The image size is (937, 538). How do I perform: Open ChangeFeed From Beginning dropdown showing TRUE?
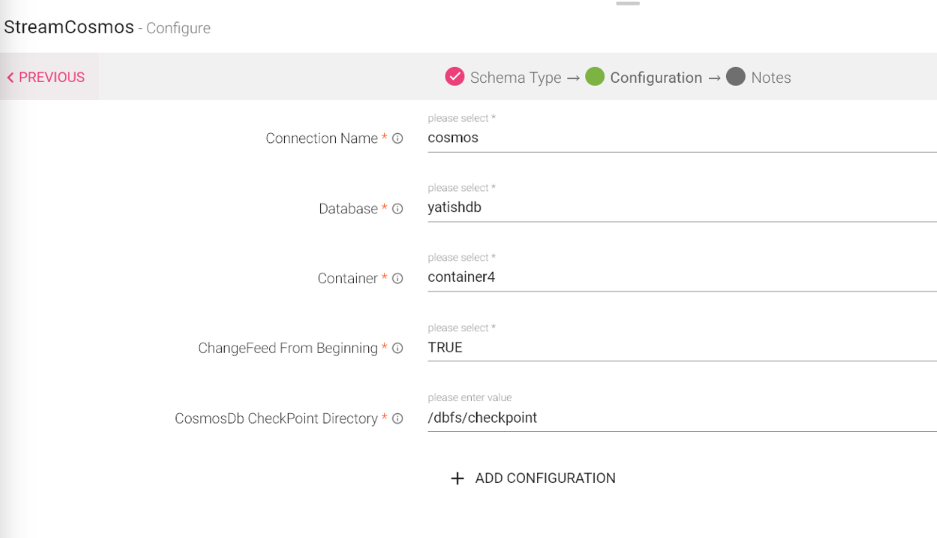pyautogui.click(x=682, y=347)
